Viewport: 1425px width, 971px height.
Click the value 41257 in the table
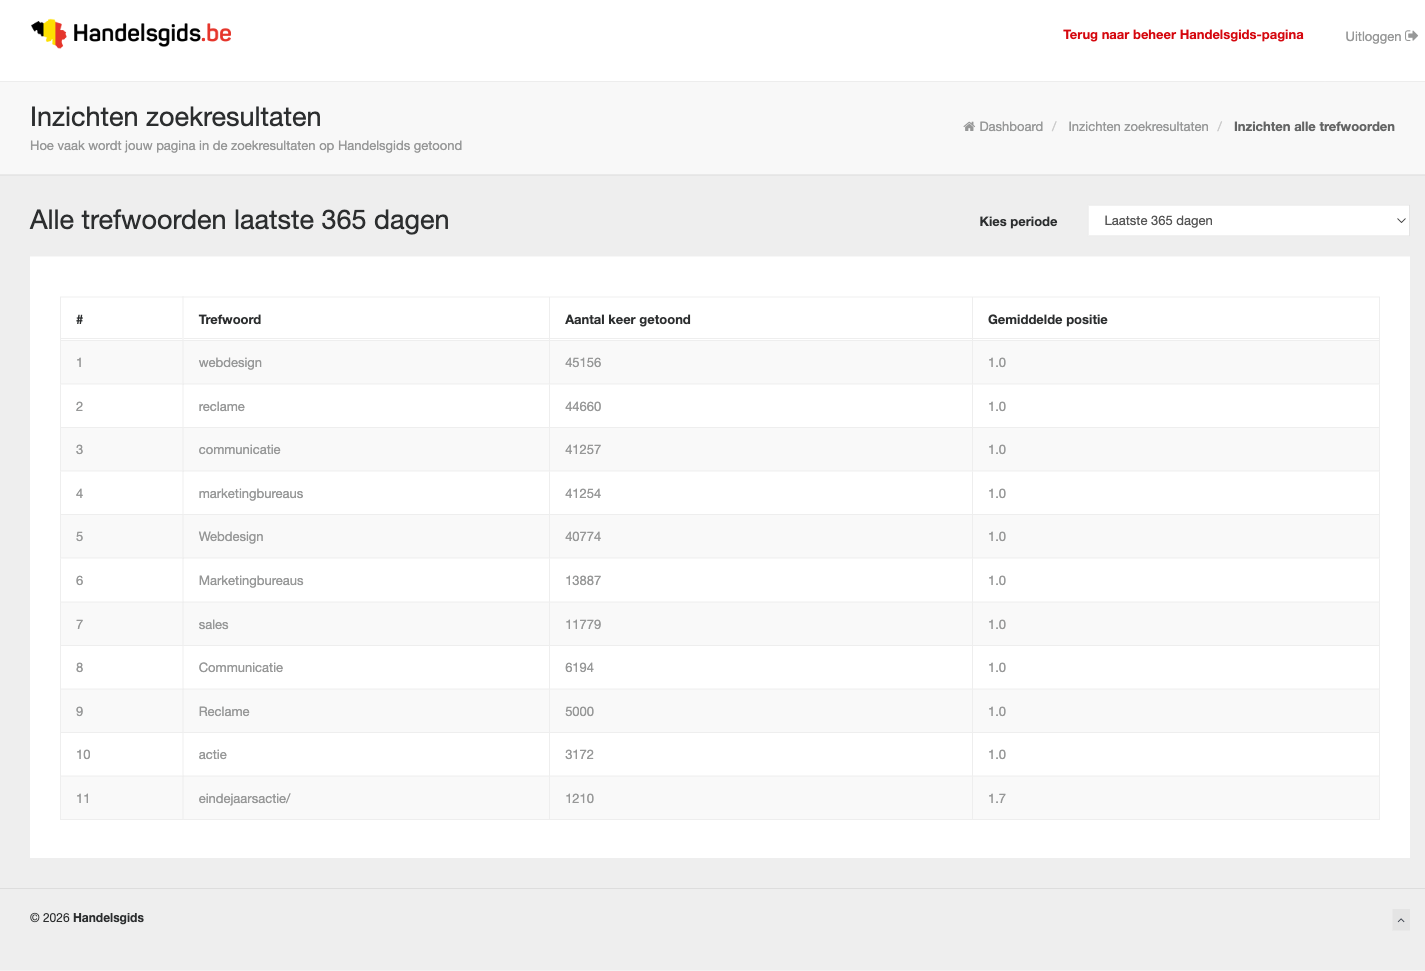click(583, 450)
